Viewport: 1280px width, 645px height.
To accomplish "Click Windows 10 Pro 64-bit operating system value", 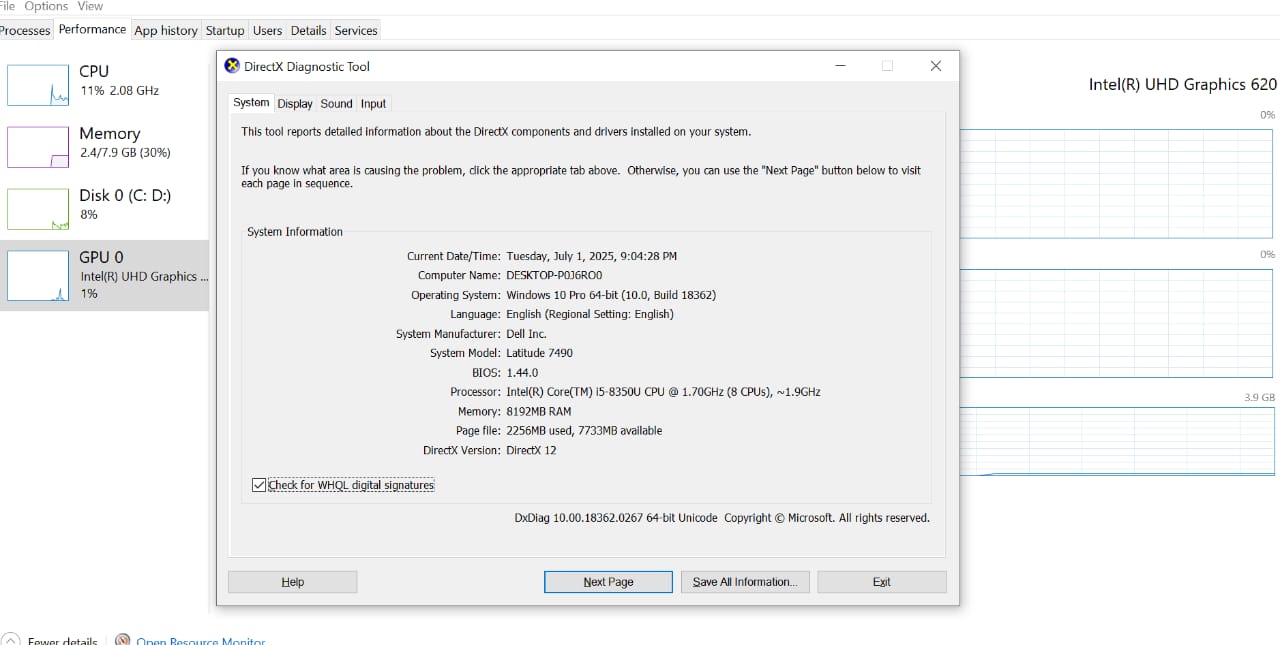I will 611,295.
